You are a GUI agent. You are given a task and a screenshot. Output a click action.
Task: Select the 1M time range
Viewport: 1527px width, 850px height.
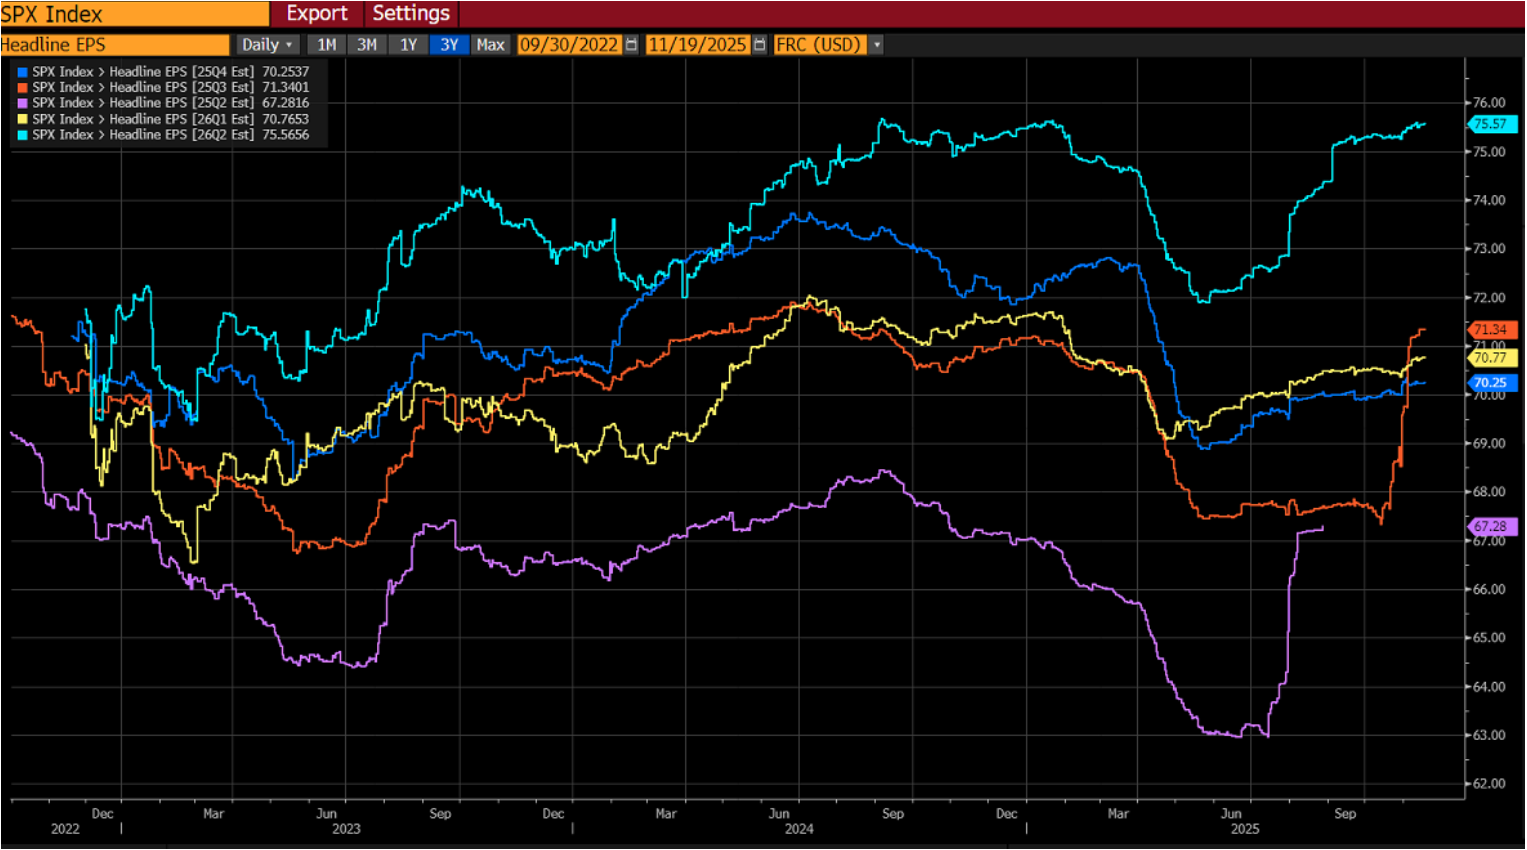326,45
